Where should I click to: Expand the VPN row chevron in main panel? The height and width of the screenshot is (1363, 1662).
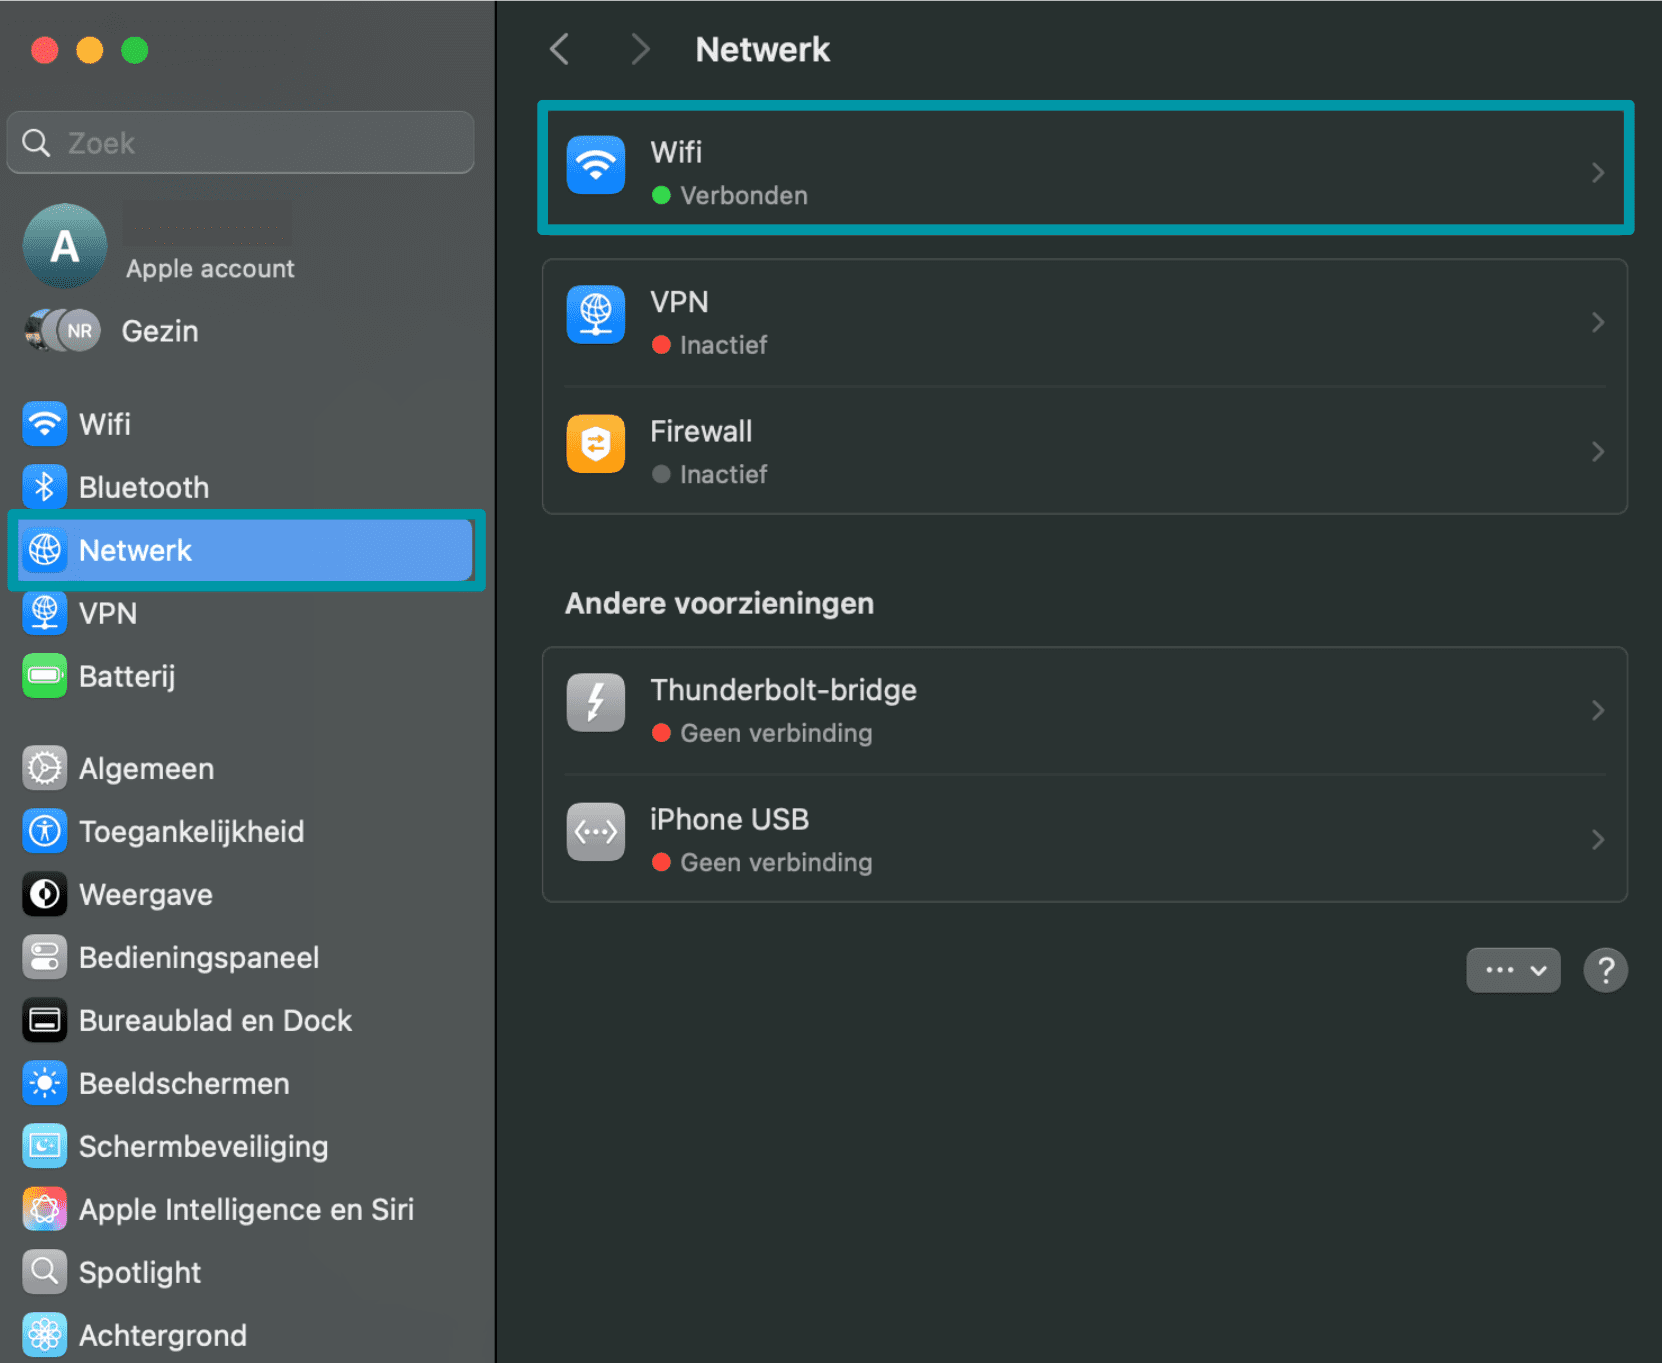[1597, 322]
